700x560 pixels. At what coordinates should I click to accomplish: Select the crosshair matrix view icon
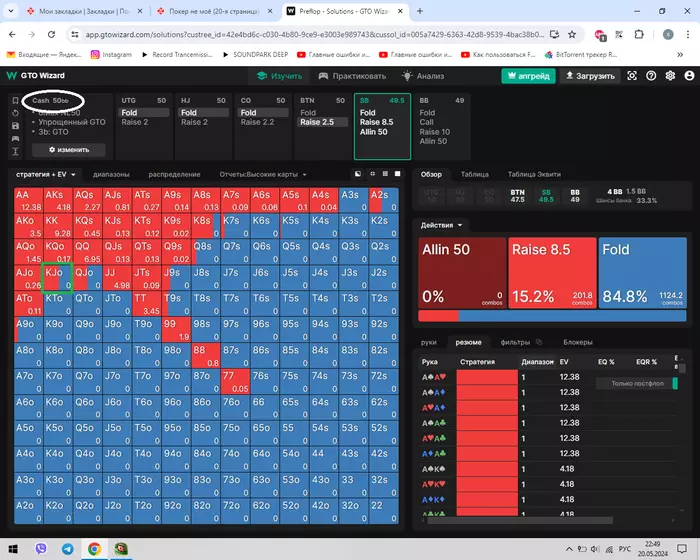[372, 174]
